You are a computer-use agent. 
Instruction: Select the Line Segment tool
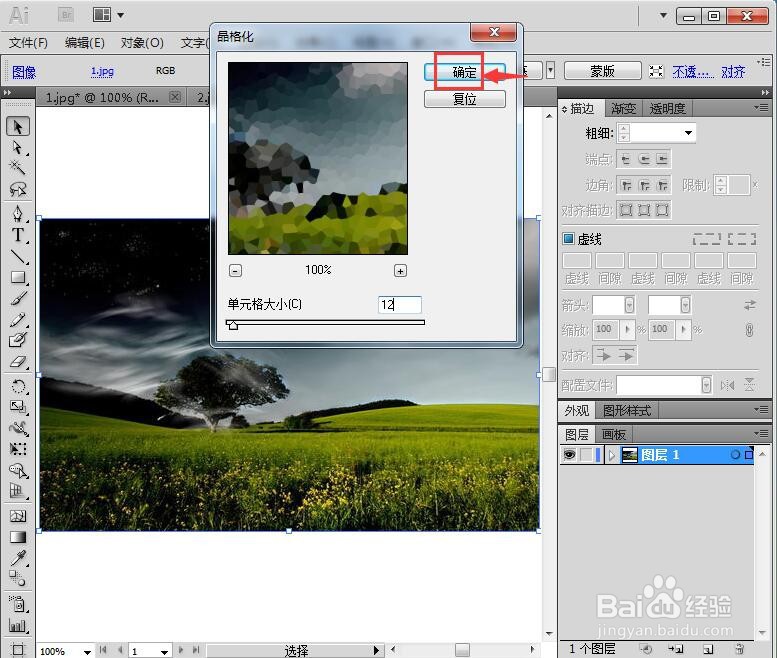coord(18,256)
